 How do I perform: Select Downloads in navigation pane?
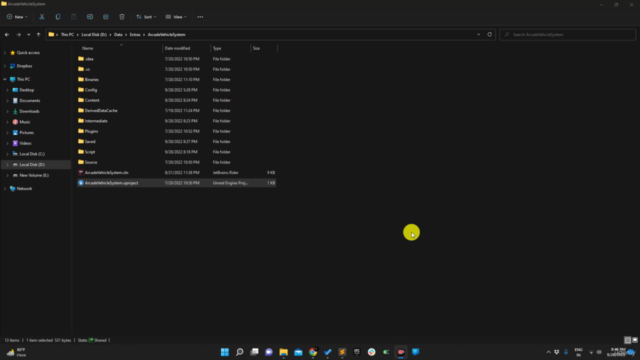pos(29,111)
